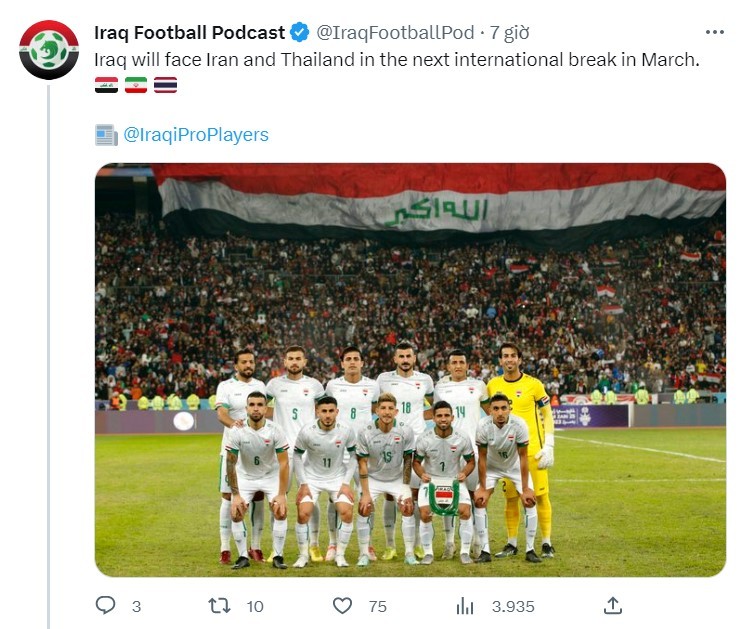Click the views count 3.935
This screenshot has width=747, height=629.
[x=513, y=606]
